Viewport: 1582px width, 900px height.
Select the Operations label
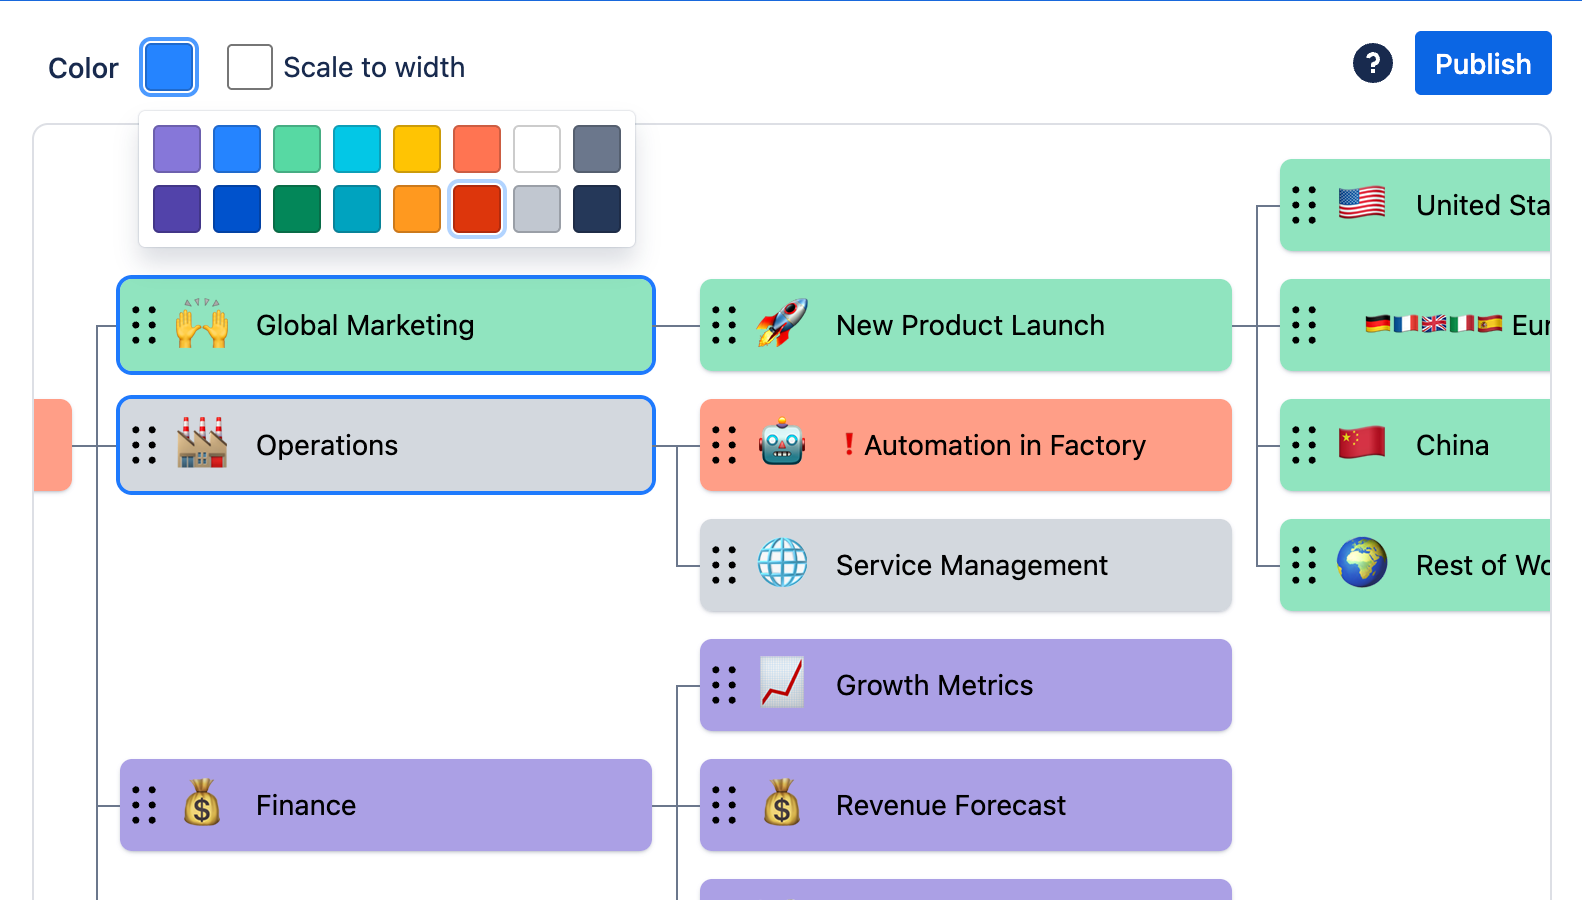click(x=327, y=445)
